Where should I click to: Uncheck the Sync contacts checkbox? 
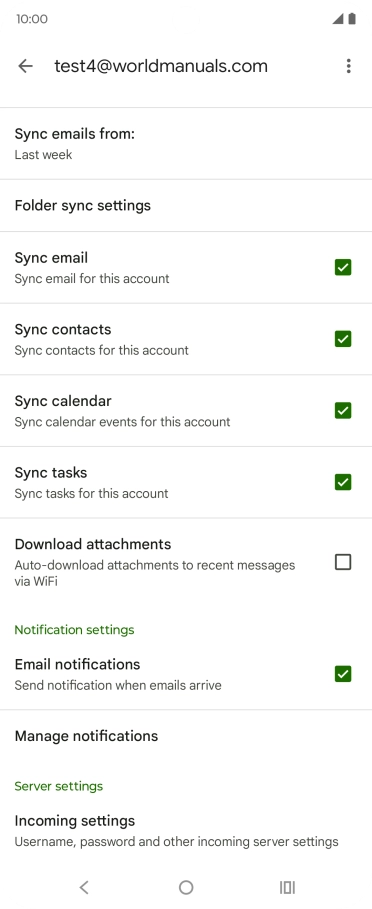[x=343, y=339]
